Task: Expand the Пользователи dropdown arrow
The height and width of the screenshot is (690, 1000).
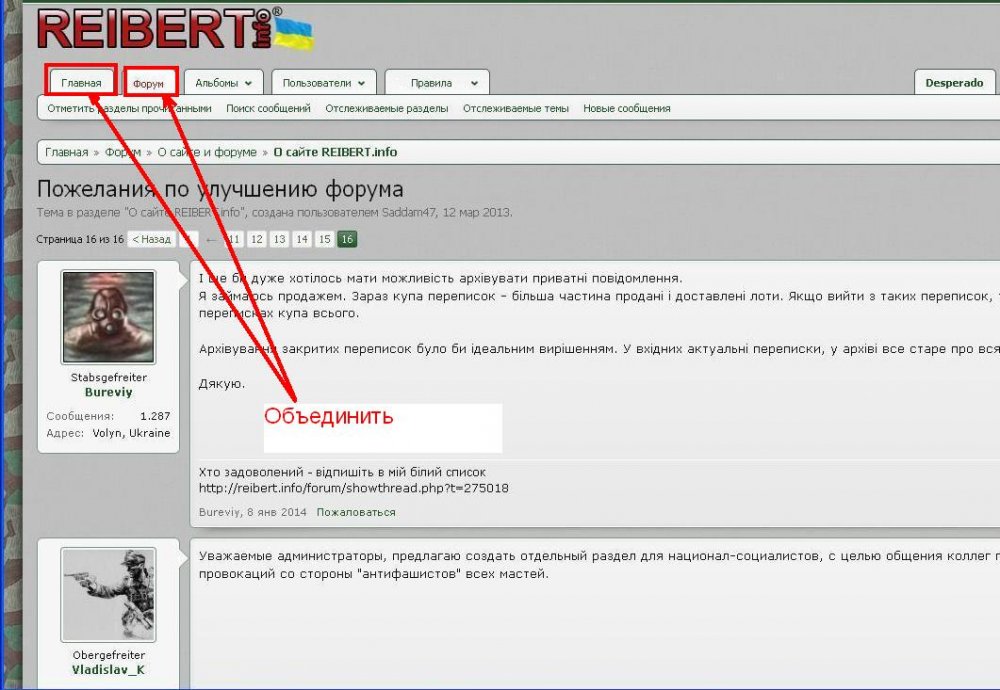Action: (x=362, y=83)
